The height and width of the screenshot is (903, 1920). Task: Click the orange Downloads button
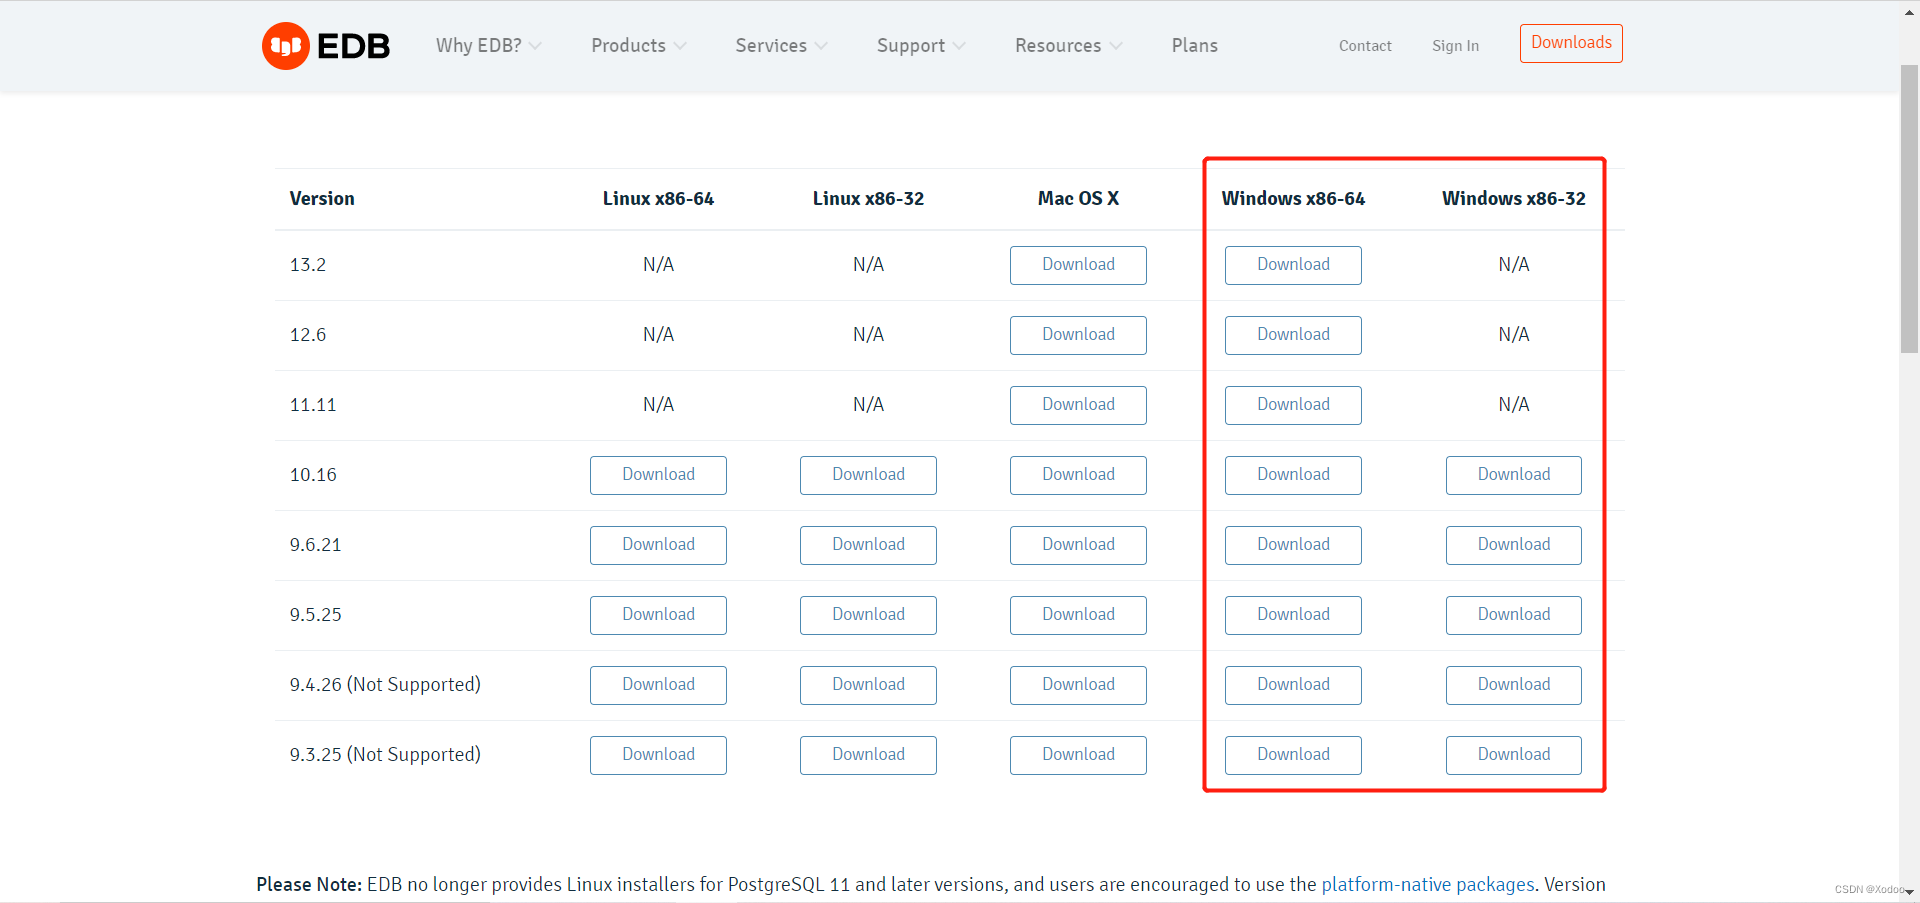(1571, 43)
